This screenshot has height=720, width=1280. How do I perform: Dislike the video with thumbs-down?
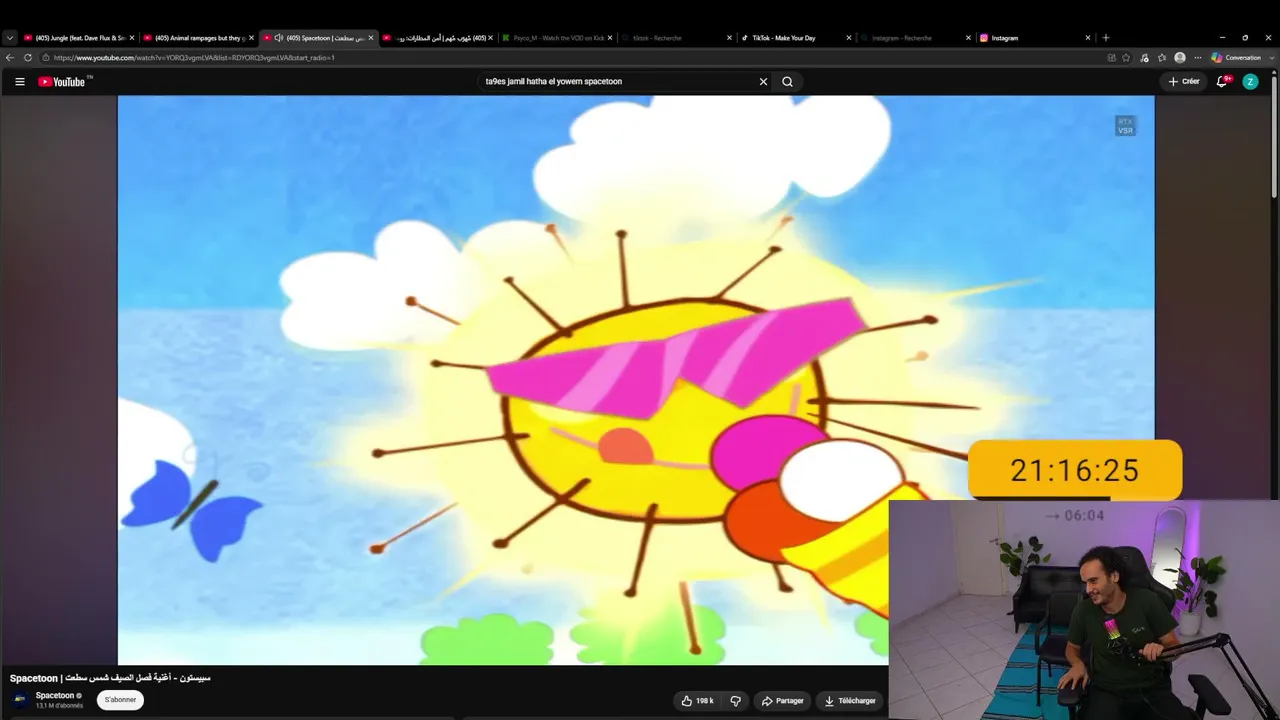point(735,701)
